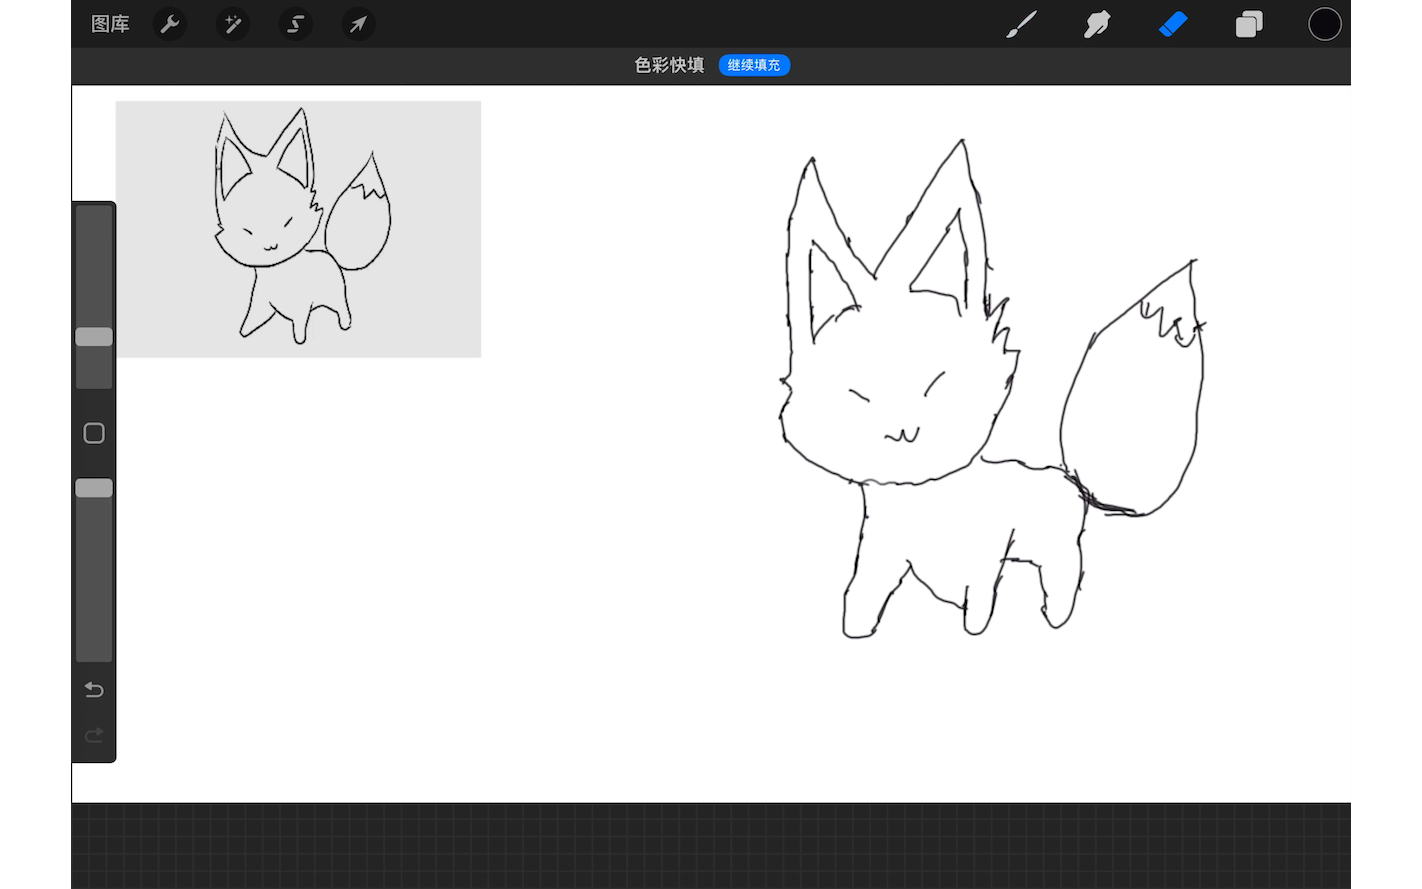1422x889 pixels.
Task: Click the brush size slider handle
Action: pyautogui.click(x=94, y=337)
